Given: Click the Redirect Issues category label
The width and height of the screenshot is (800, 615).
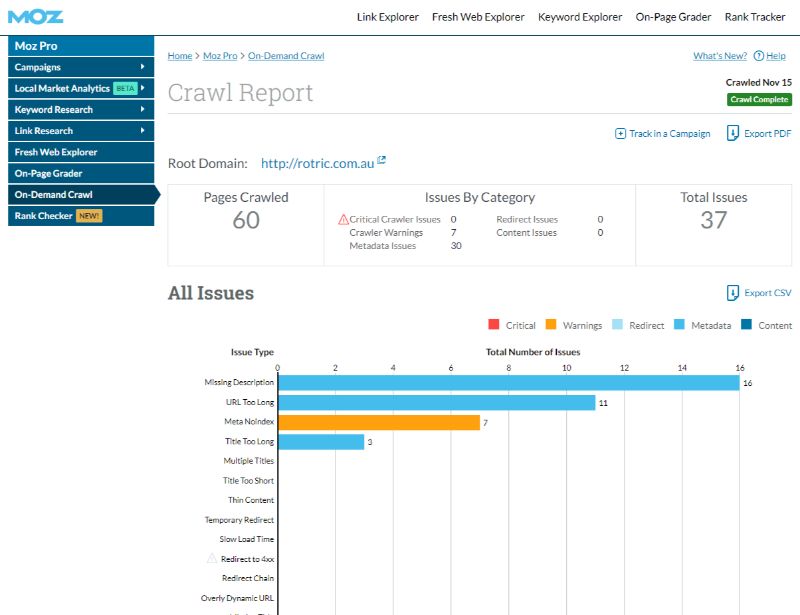Looking at the screenshot, I should [x=527, y=219].
